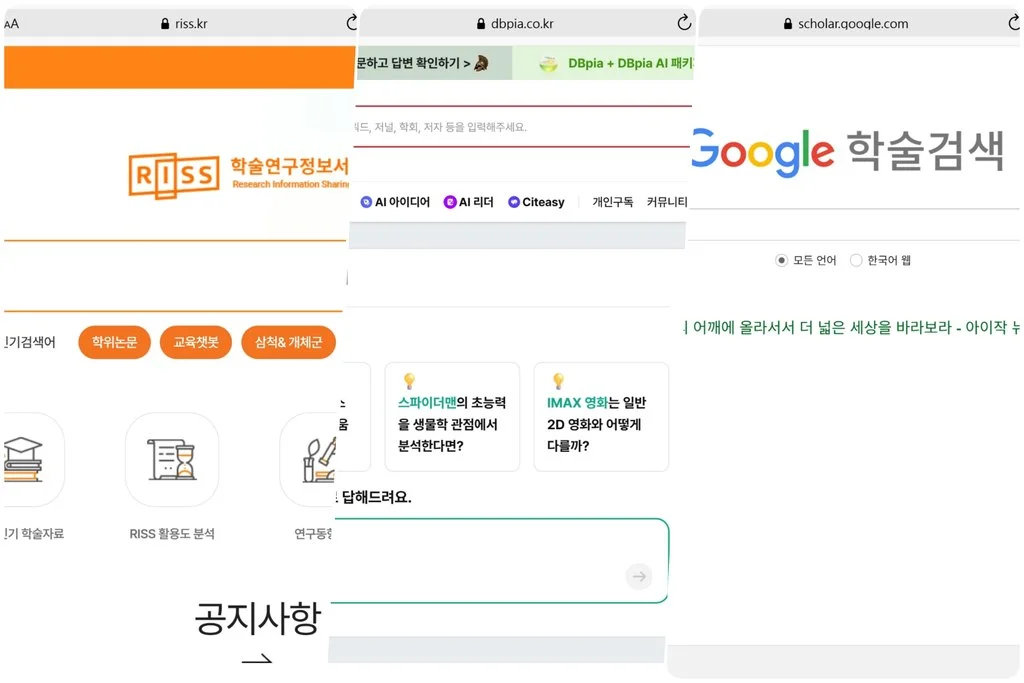Click RISS search input field
The image size is (1024, 683).
(174, 276)
